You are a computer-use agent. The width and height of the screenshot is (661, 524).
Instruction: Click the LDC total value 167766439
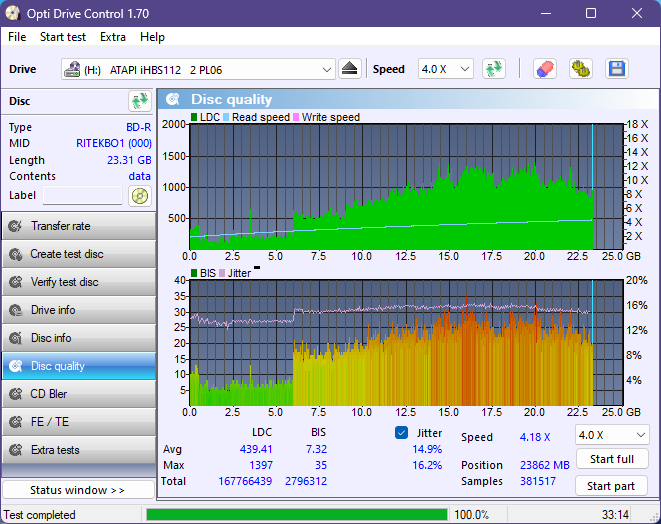pyautogui.click(x=245, y=481)
